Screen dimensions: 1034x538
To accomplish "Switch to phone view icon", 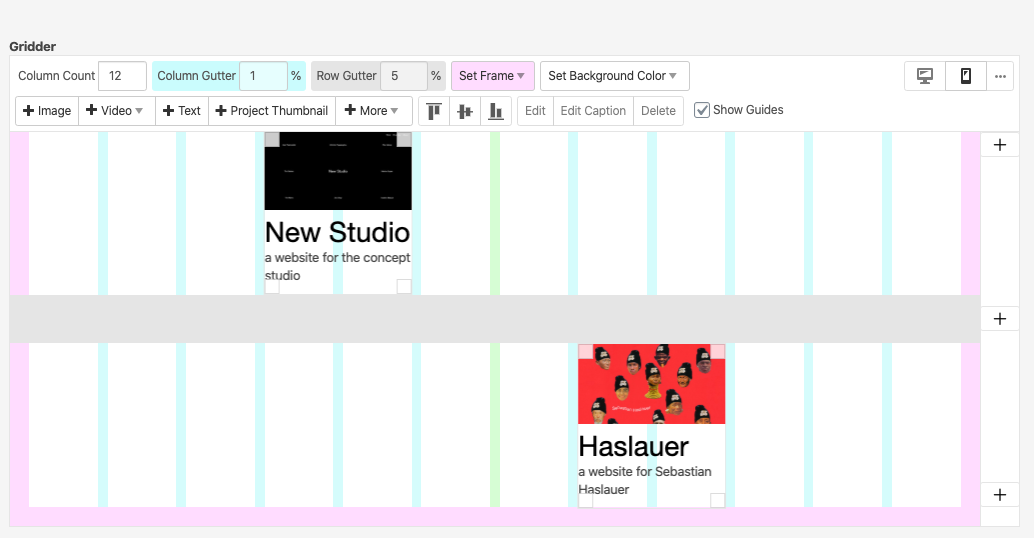I will (x=966, y=76).
